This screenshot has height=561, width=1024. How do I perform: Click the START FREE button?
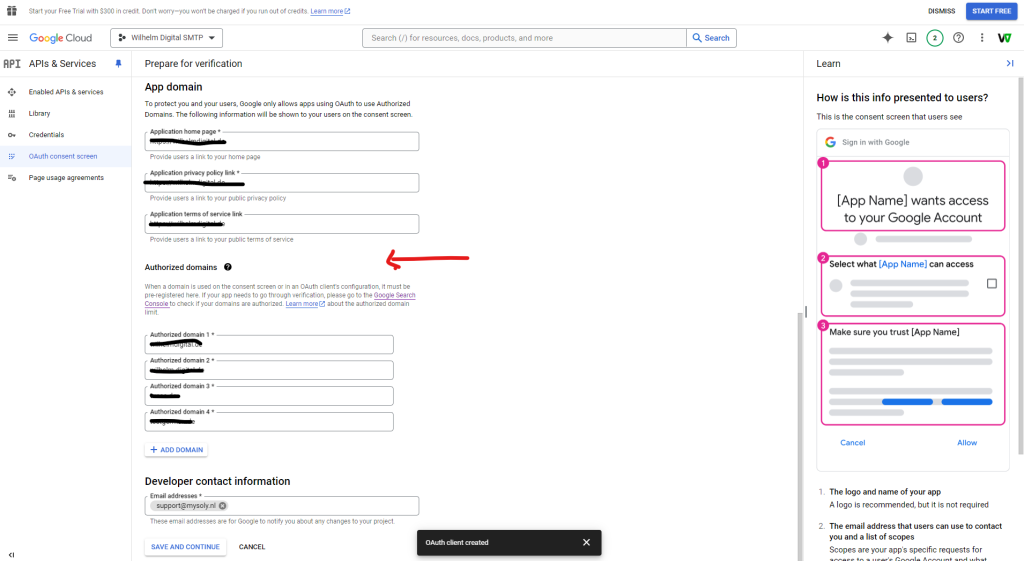tap(991, 11)
